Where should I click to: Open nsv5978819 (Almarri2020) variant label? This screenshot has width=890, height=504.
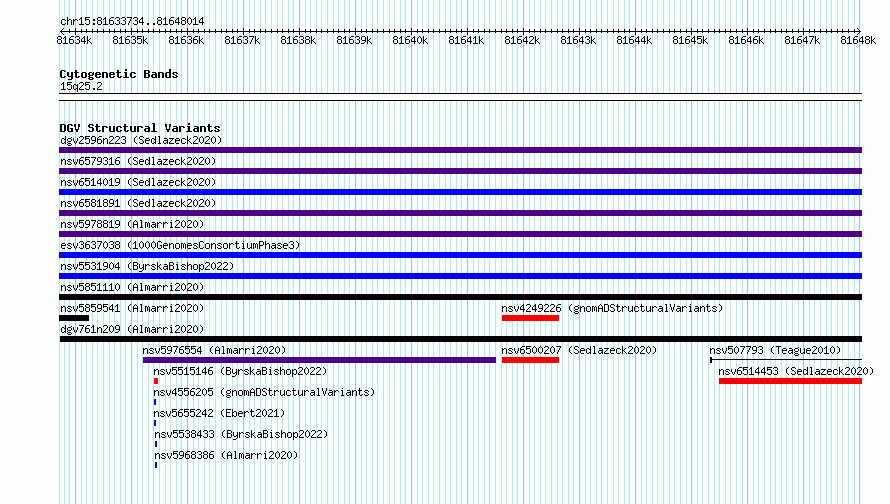132,224
